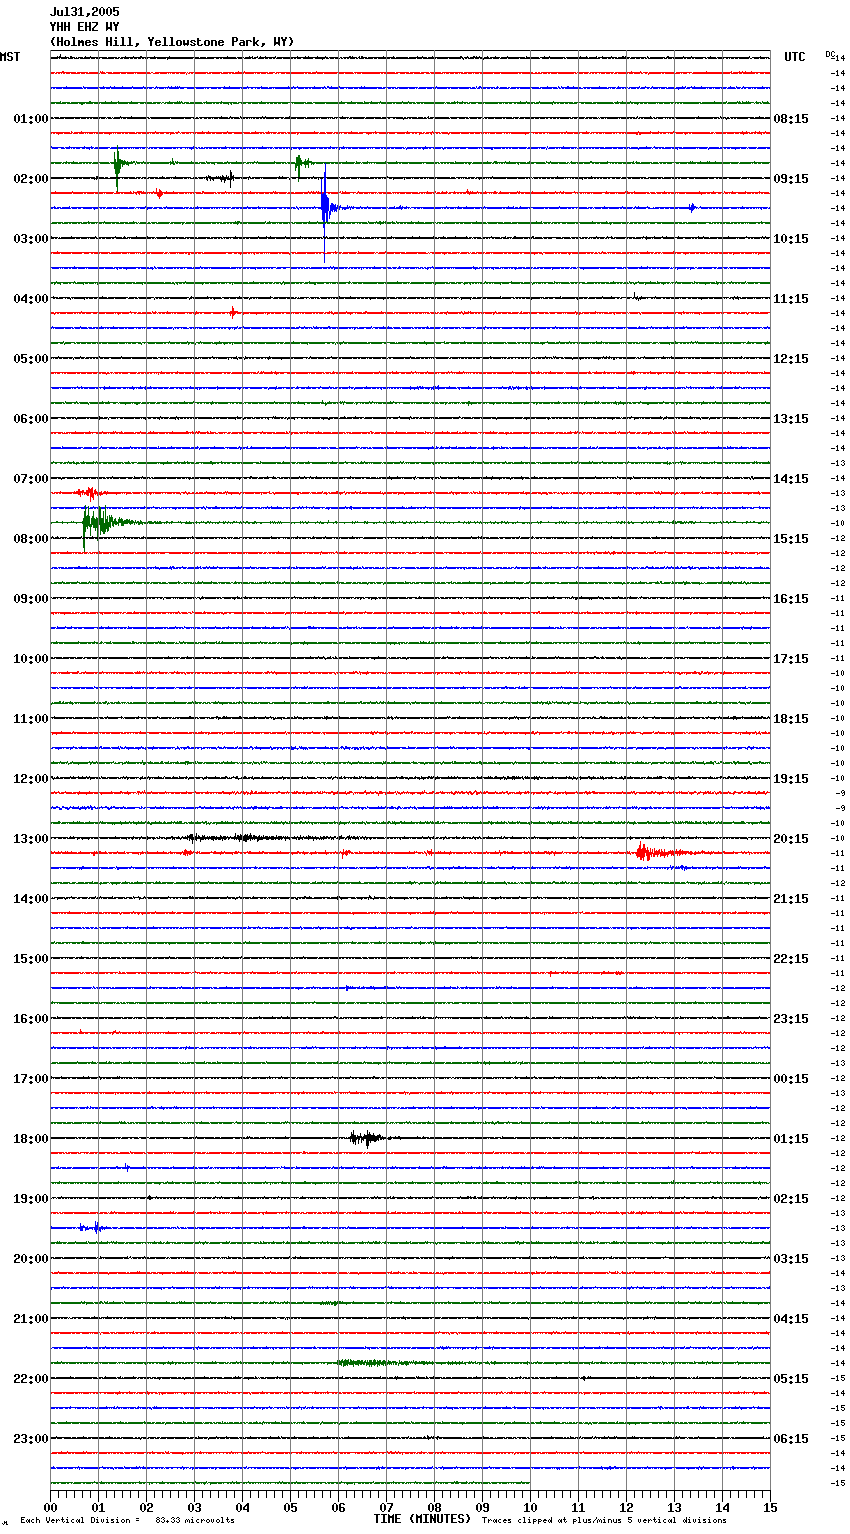This screenshot has height=1534, width=850.
Task: Select the 21:00 MST row label
Action: coord(31,1319)
